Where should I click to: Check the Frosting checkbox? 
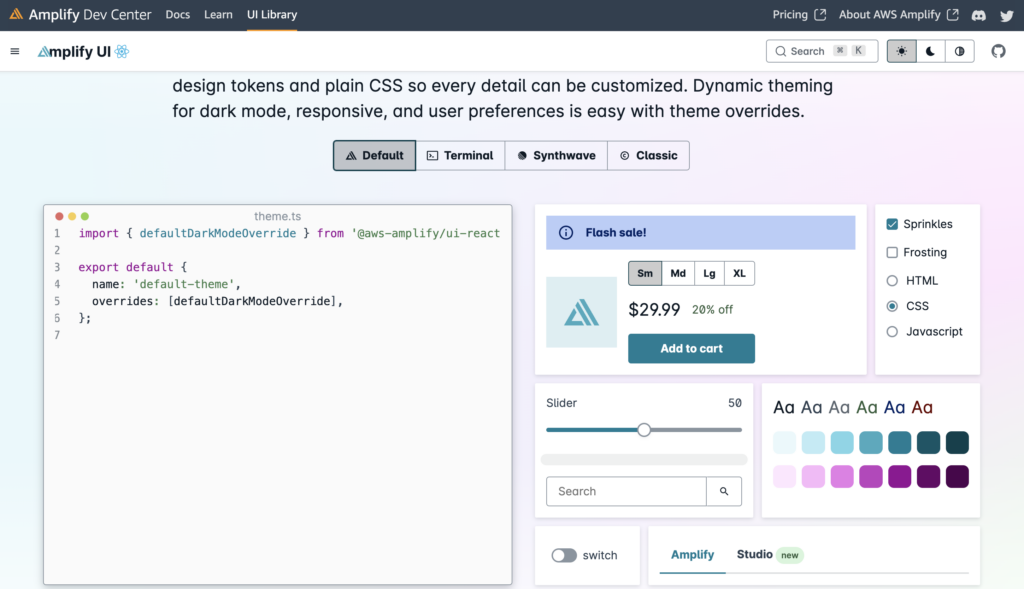[892, 252]
